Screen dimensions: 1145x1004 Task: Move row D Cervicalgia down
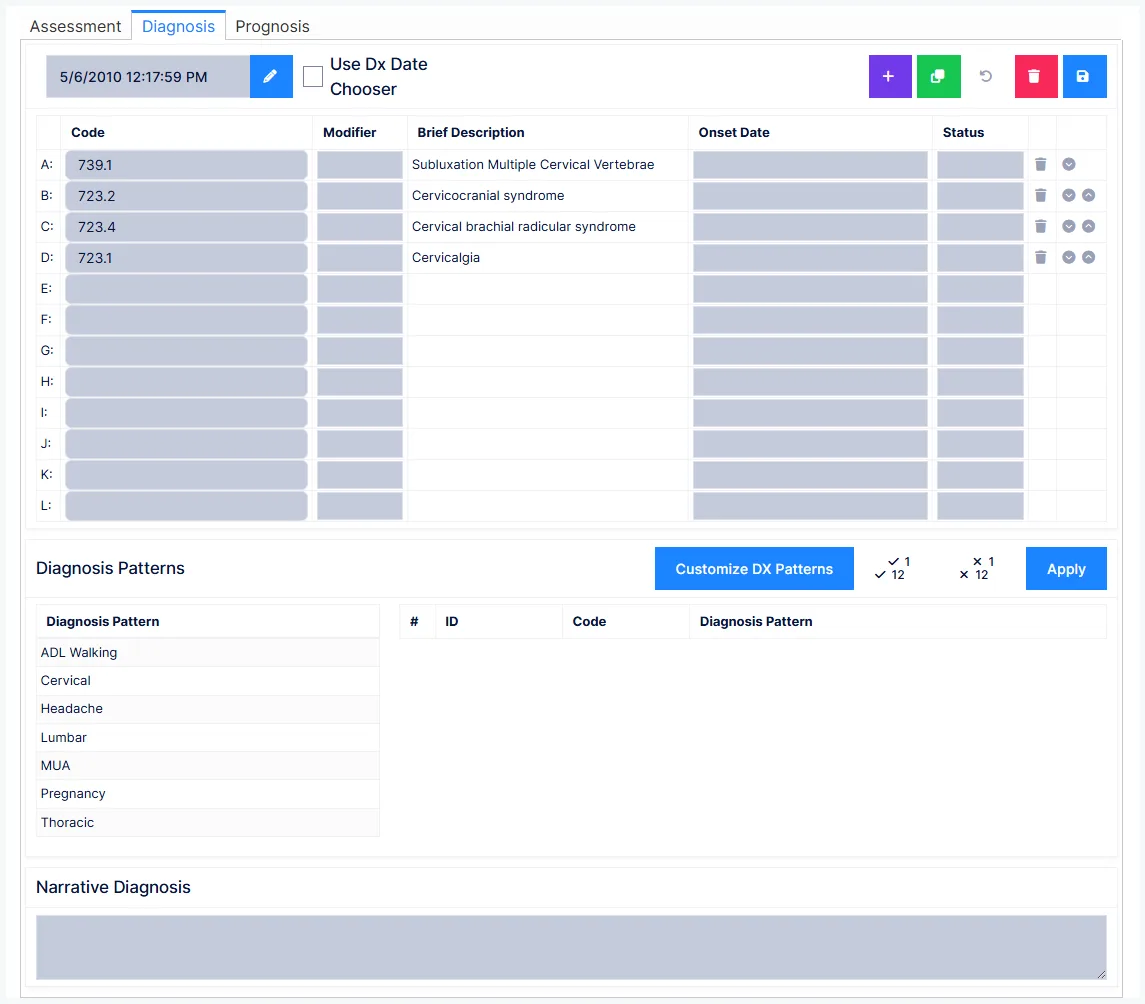1068,257
